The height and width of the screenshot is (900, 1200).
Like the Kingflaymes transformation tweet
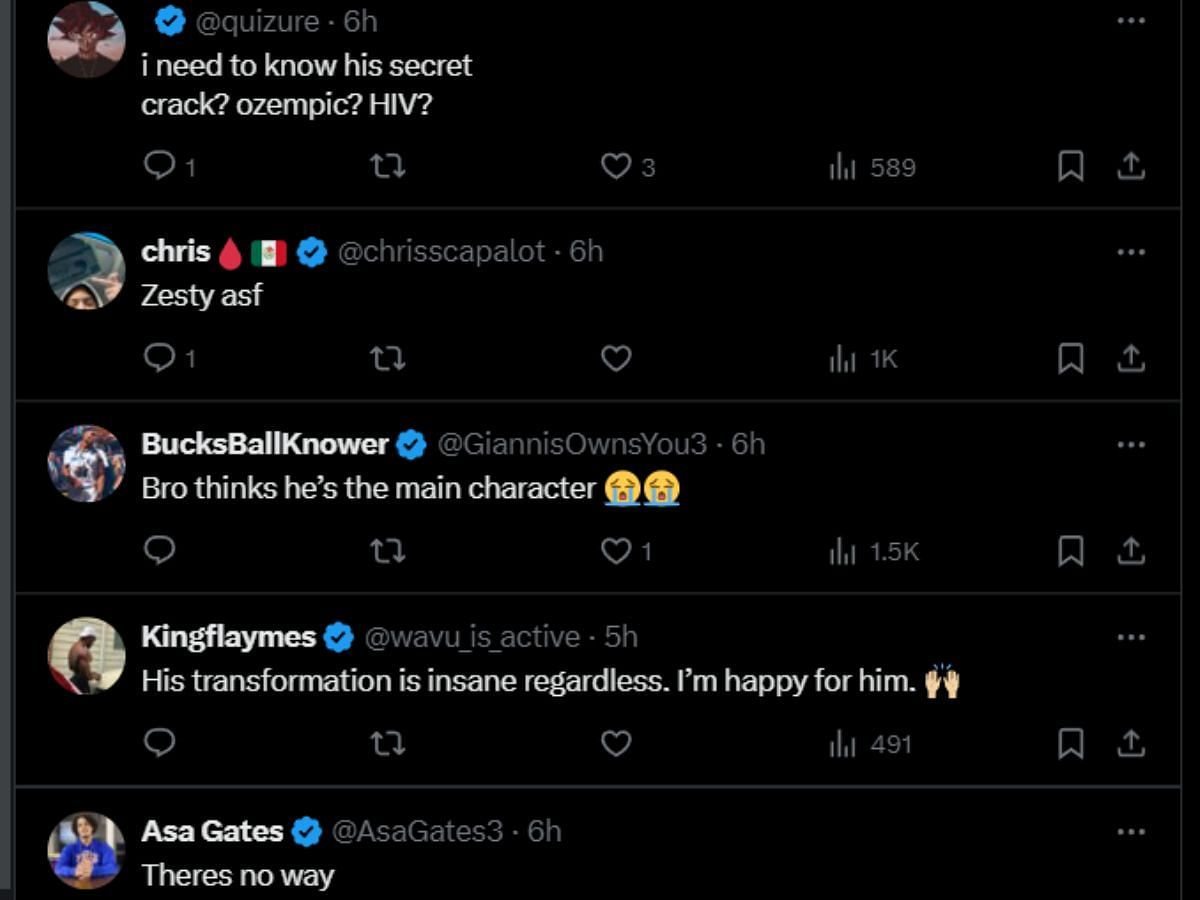(616, 743)
